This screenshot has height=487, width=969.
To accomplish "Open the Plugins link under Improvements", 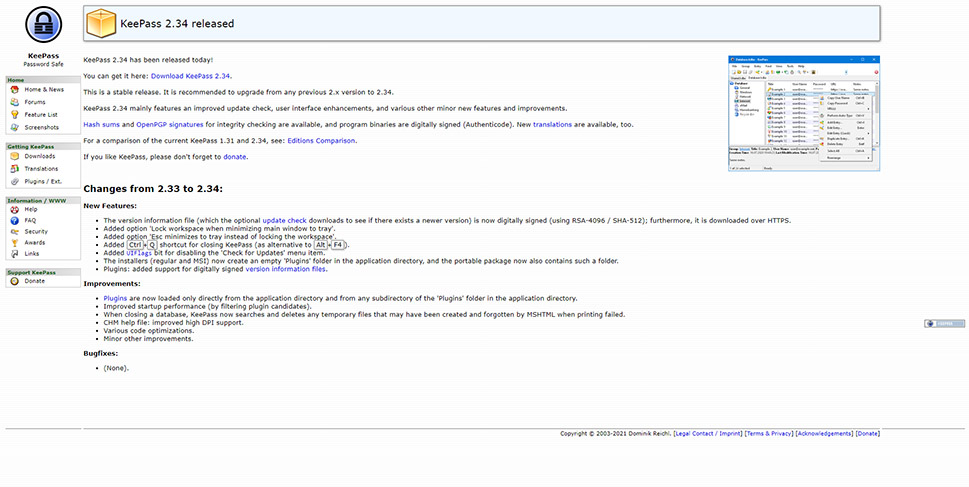I will (115, 299).
